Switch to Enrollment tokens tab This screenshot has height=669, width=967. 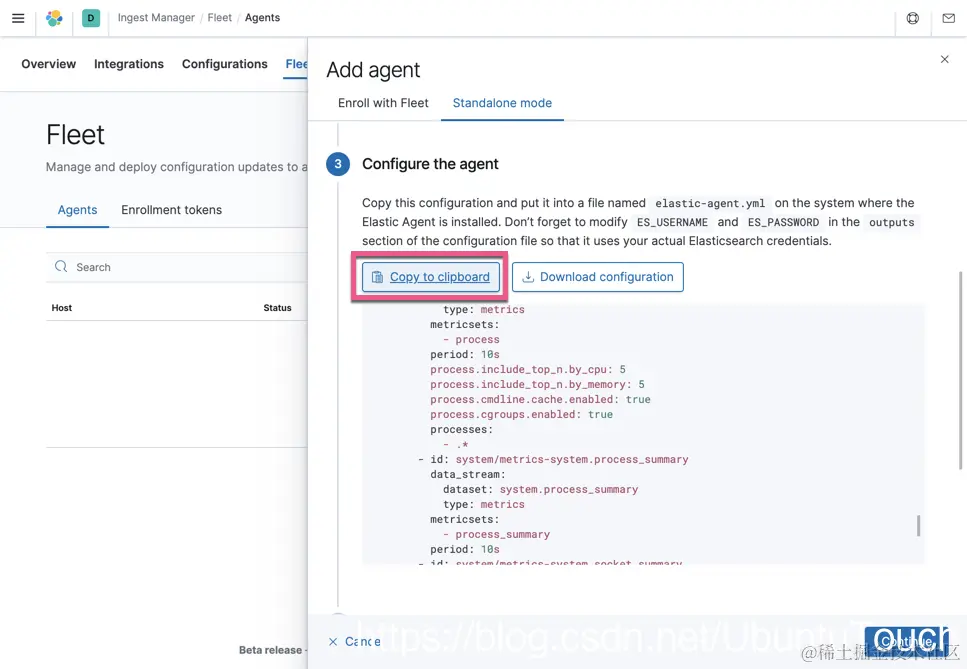171,210
